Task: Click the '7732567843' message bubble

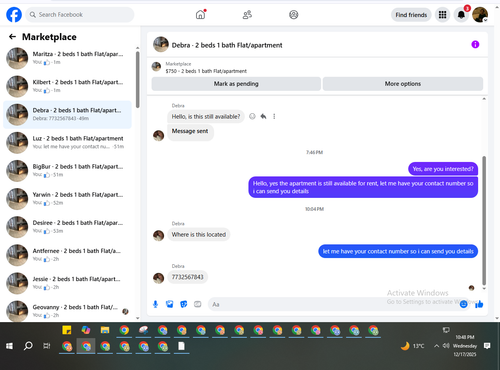Action: [x=187, y=277]
